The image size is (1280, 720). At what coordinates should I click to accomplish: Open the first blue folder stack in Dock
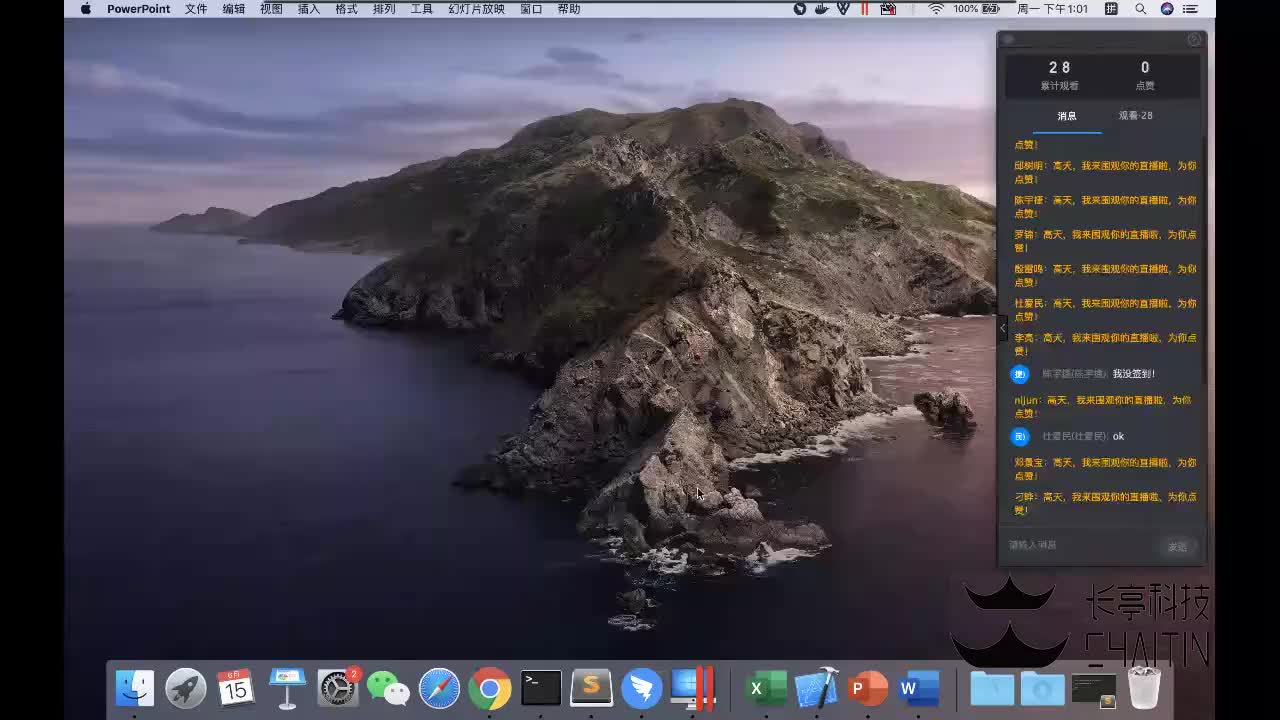pyautogui.click(x=992, y=688)
